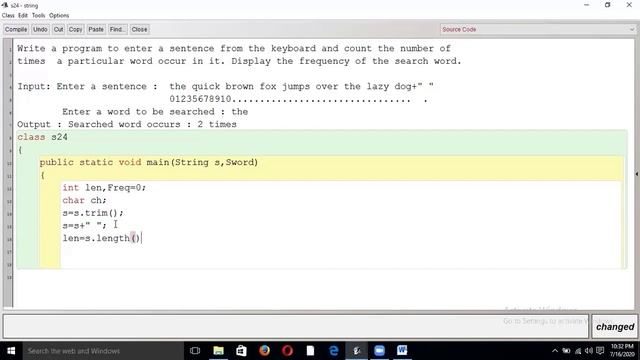Place cursor at 'len=s.length()' line

pyautogui.click(x=101, y=238)
